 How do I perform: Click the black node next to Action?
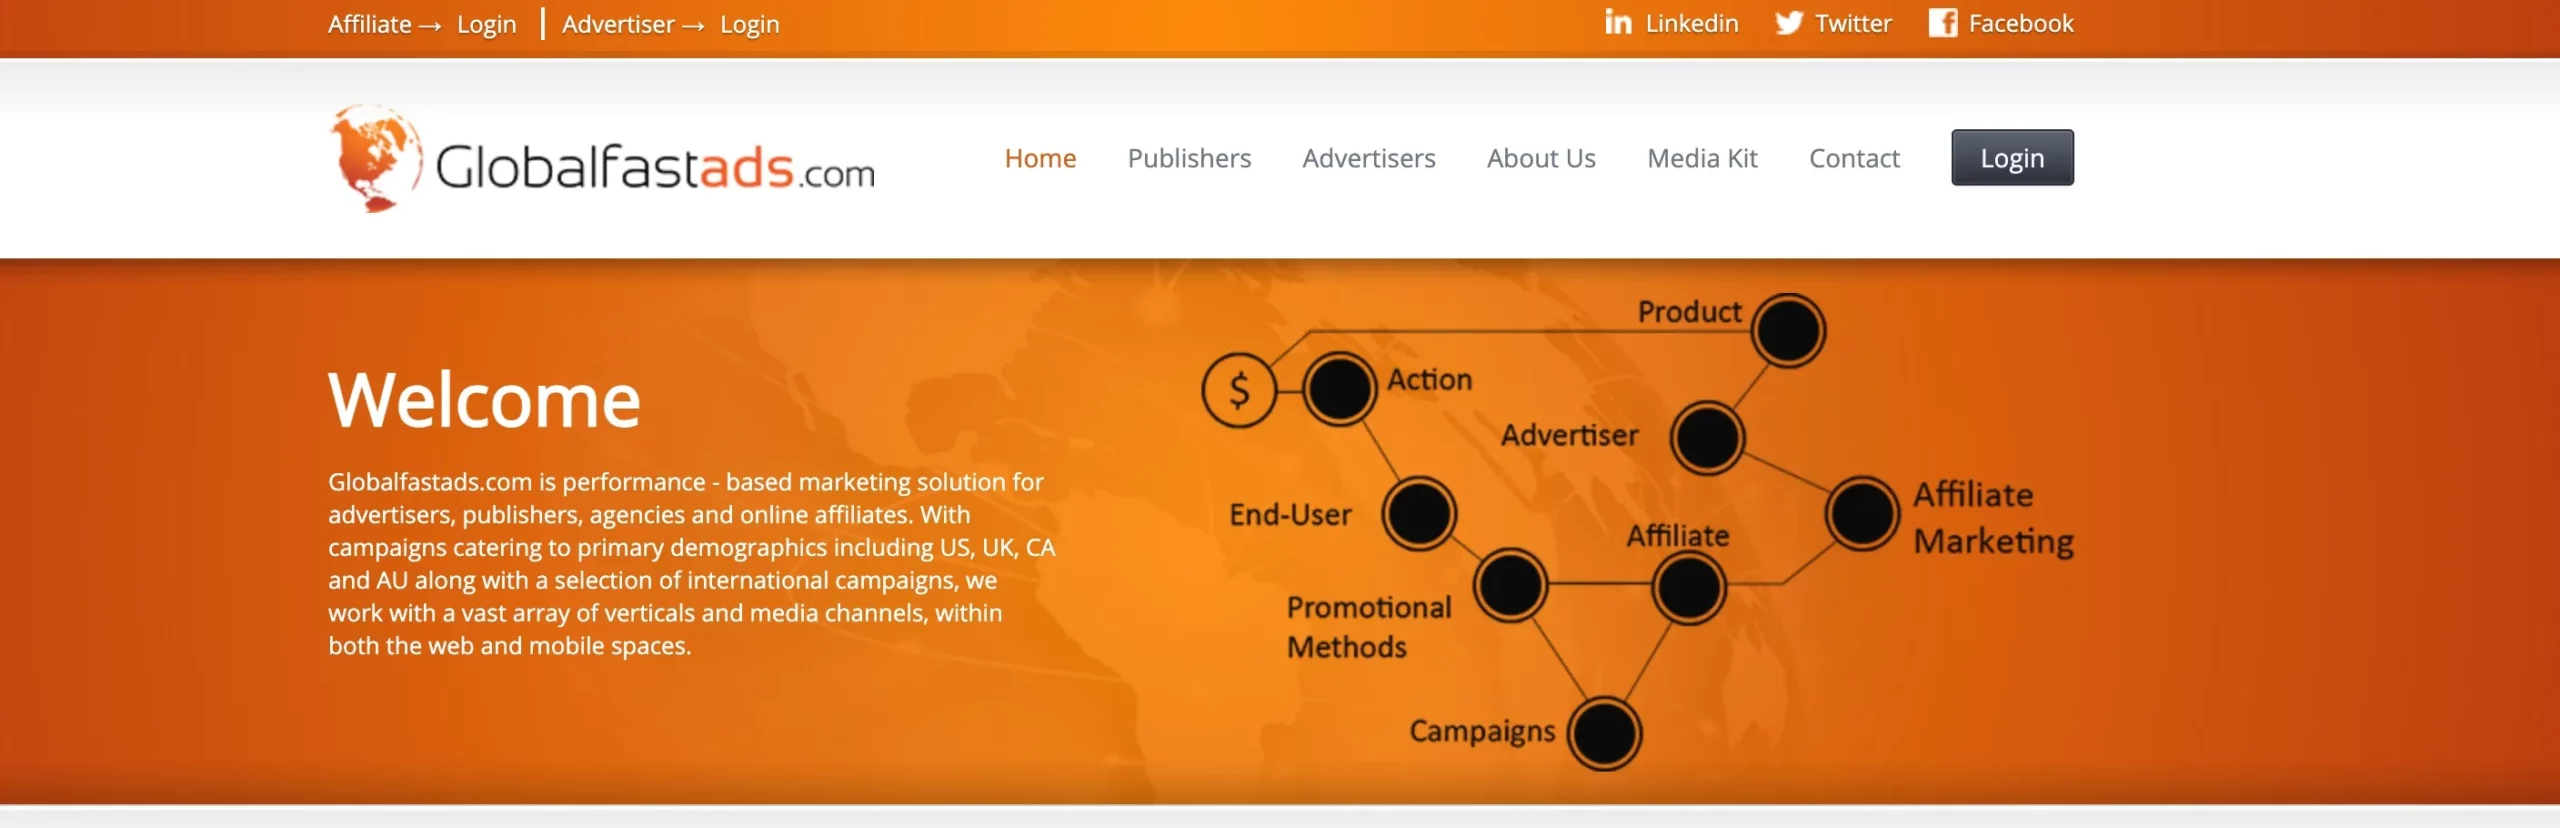1339,389
